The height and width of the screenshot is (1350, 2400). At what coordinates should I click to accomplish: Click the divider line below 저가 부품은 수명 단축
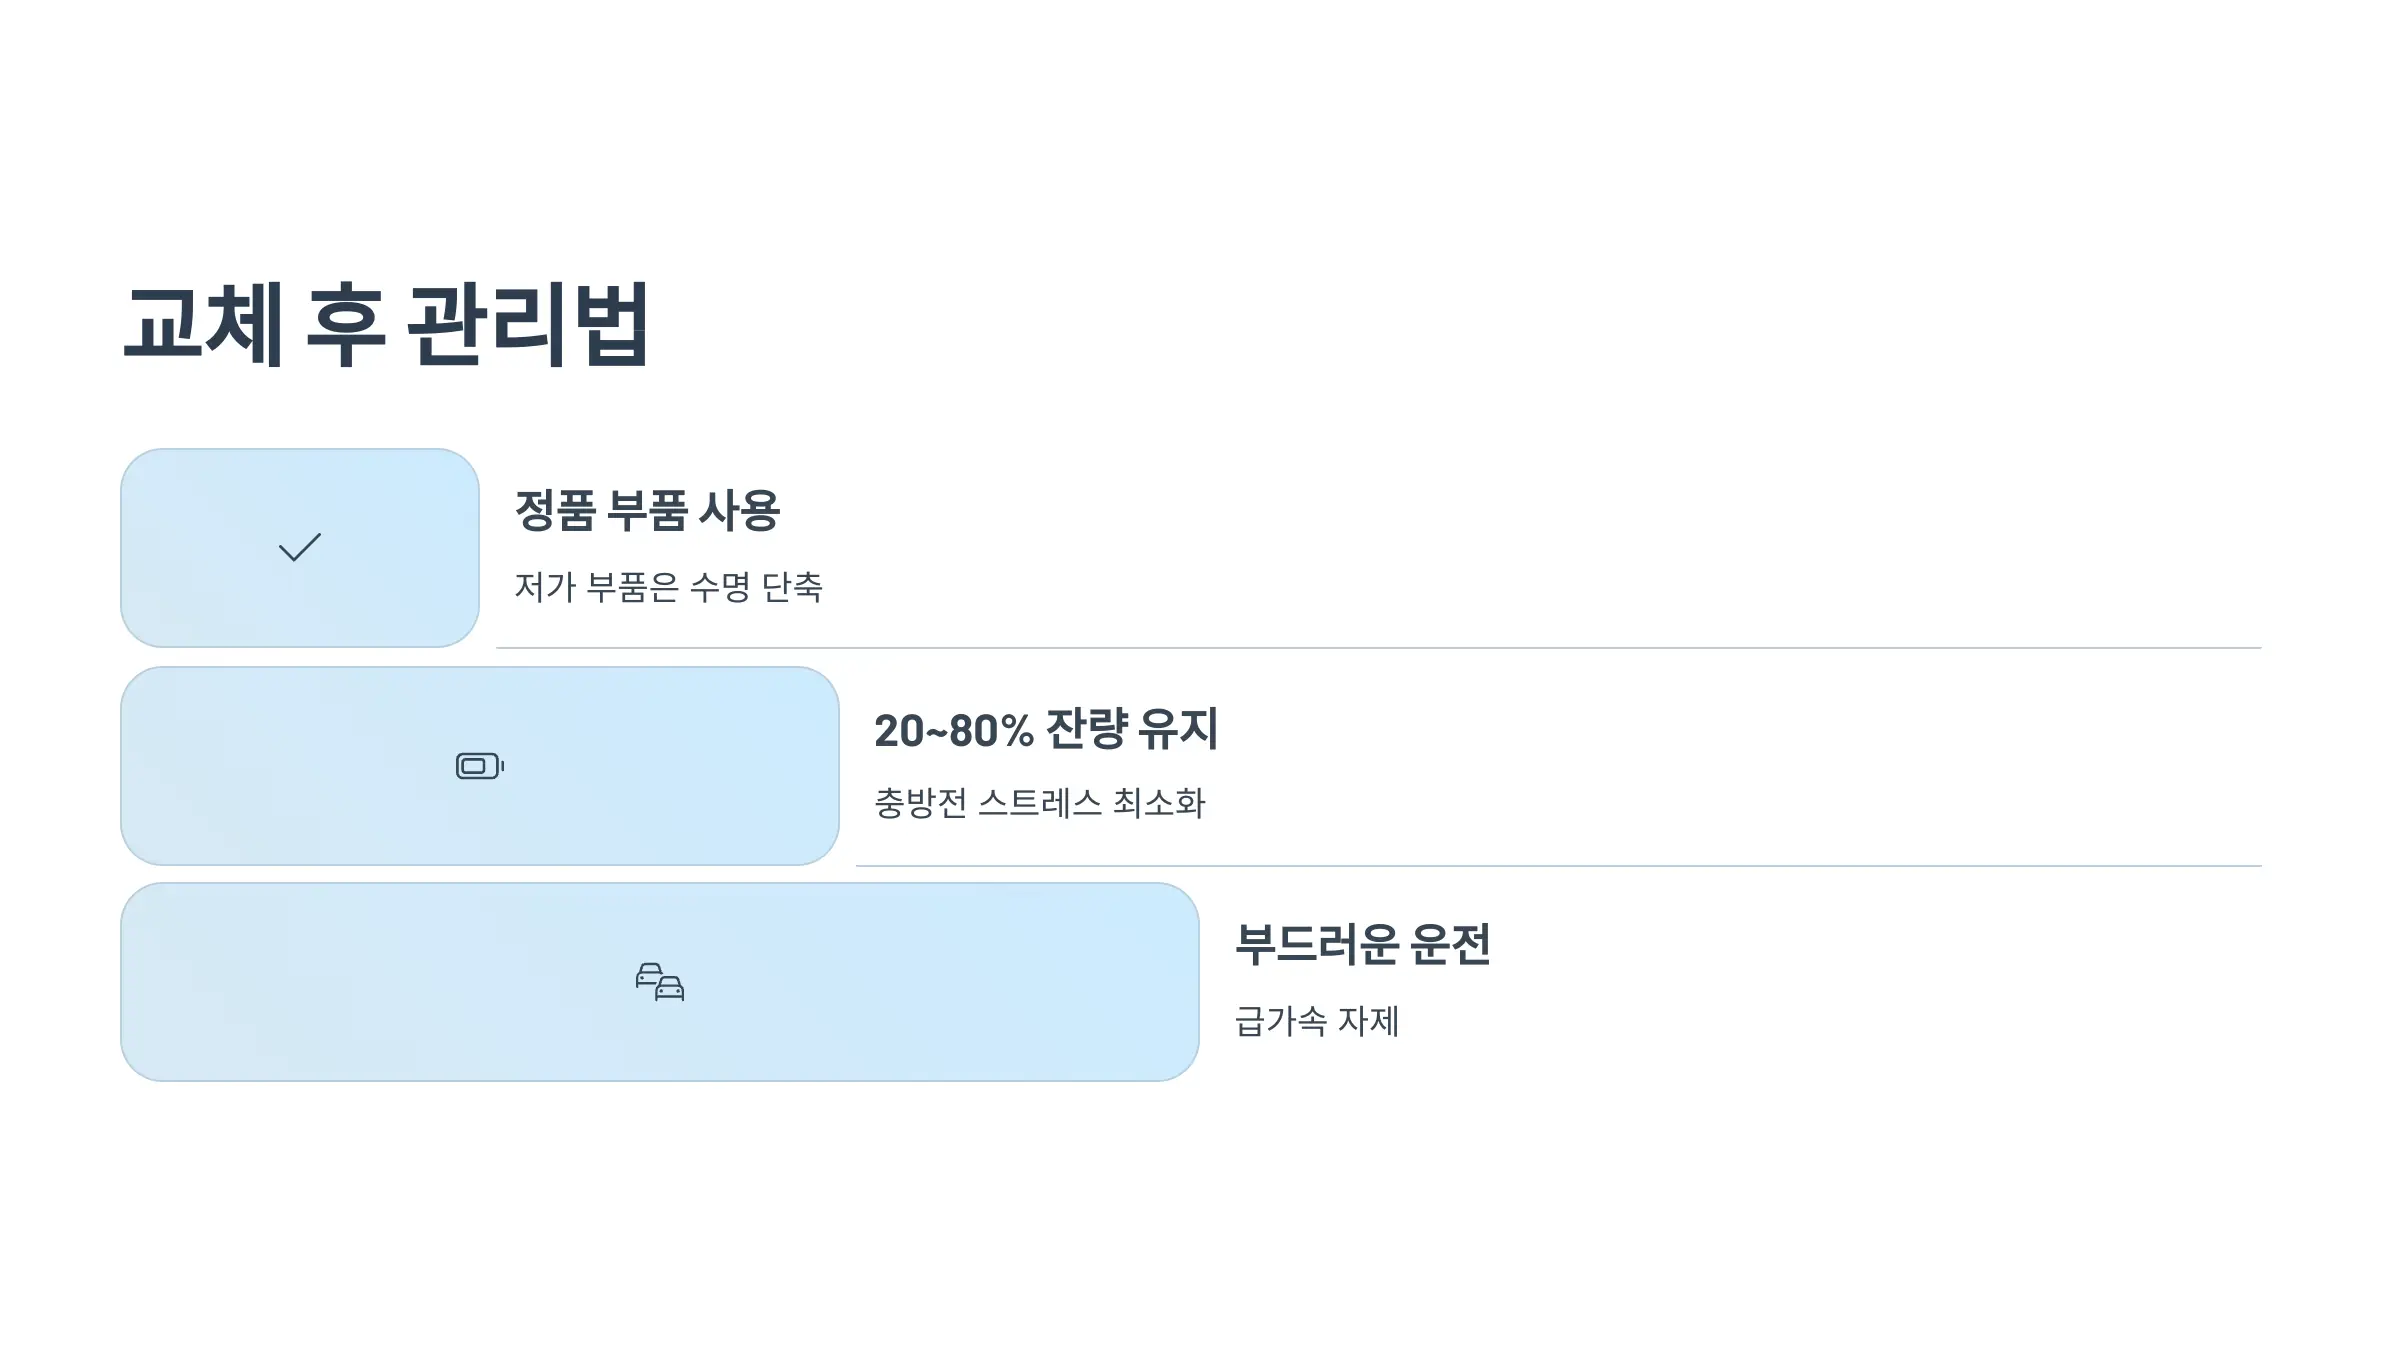pyautogui.click(x=1379, y=648)
